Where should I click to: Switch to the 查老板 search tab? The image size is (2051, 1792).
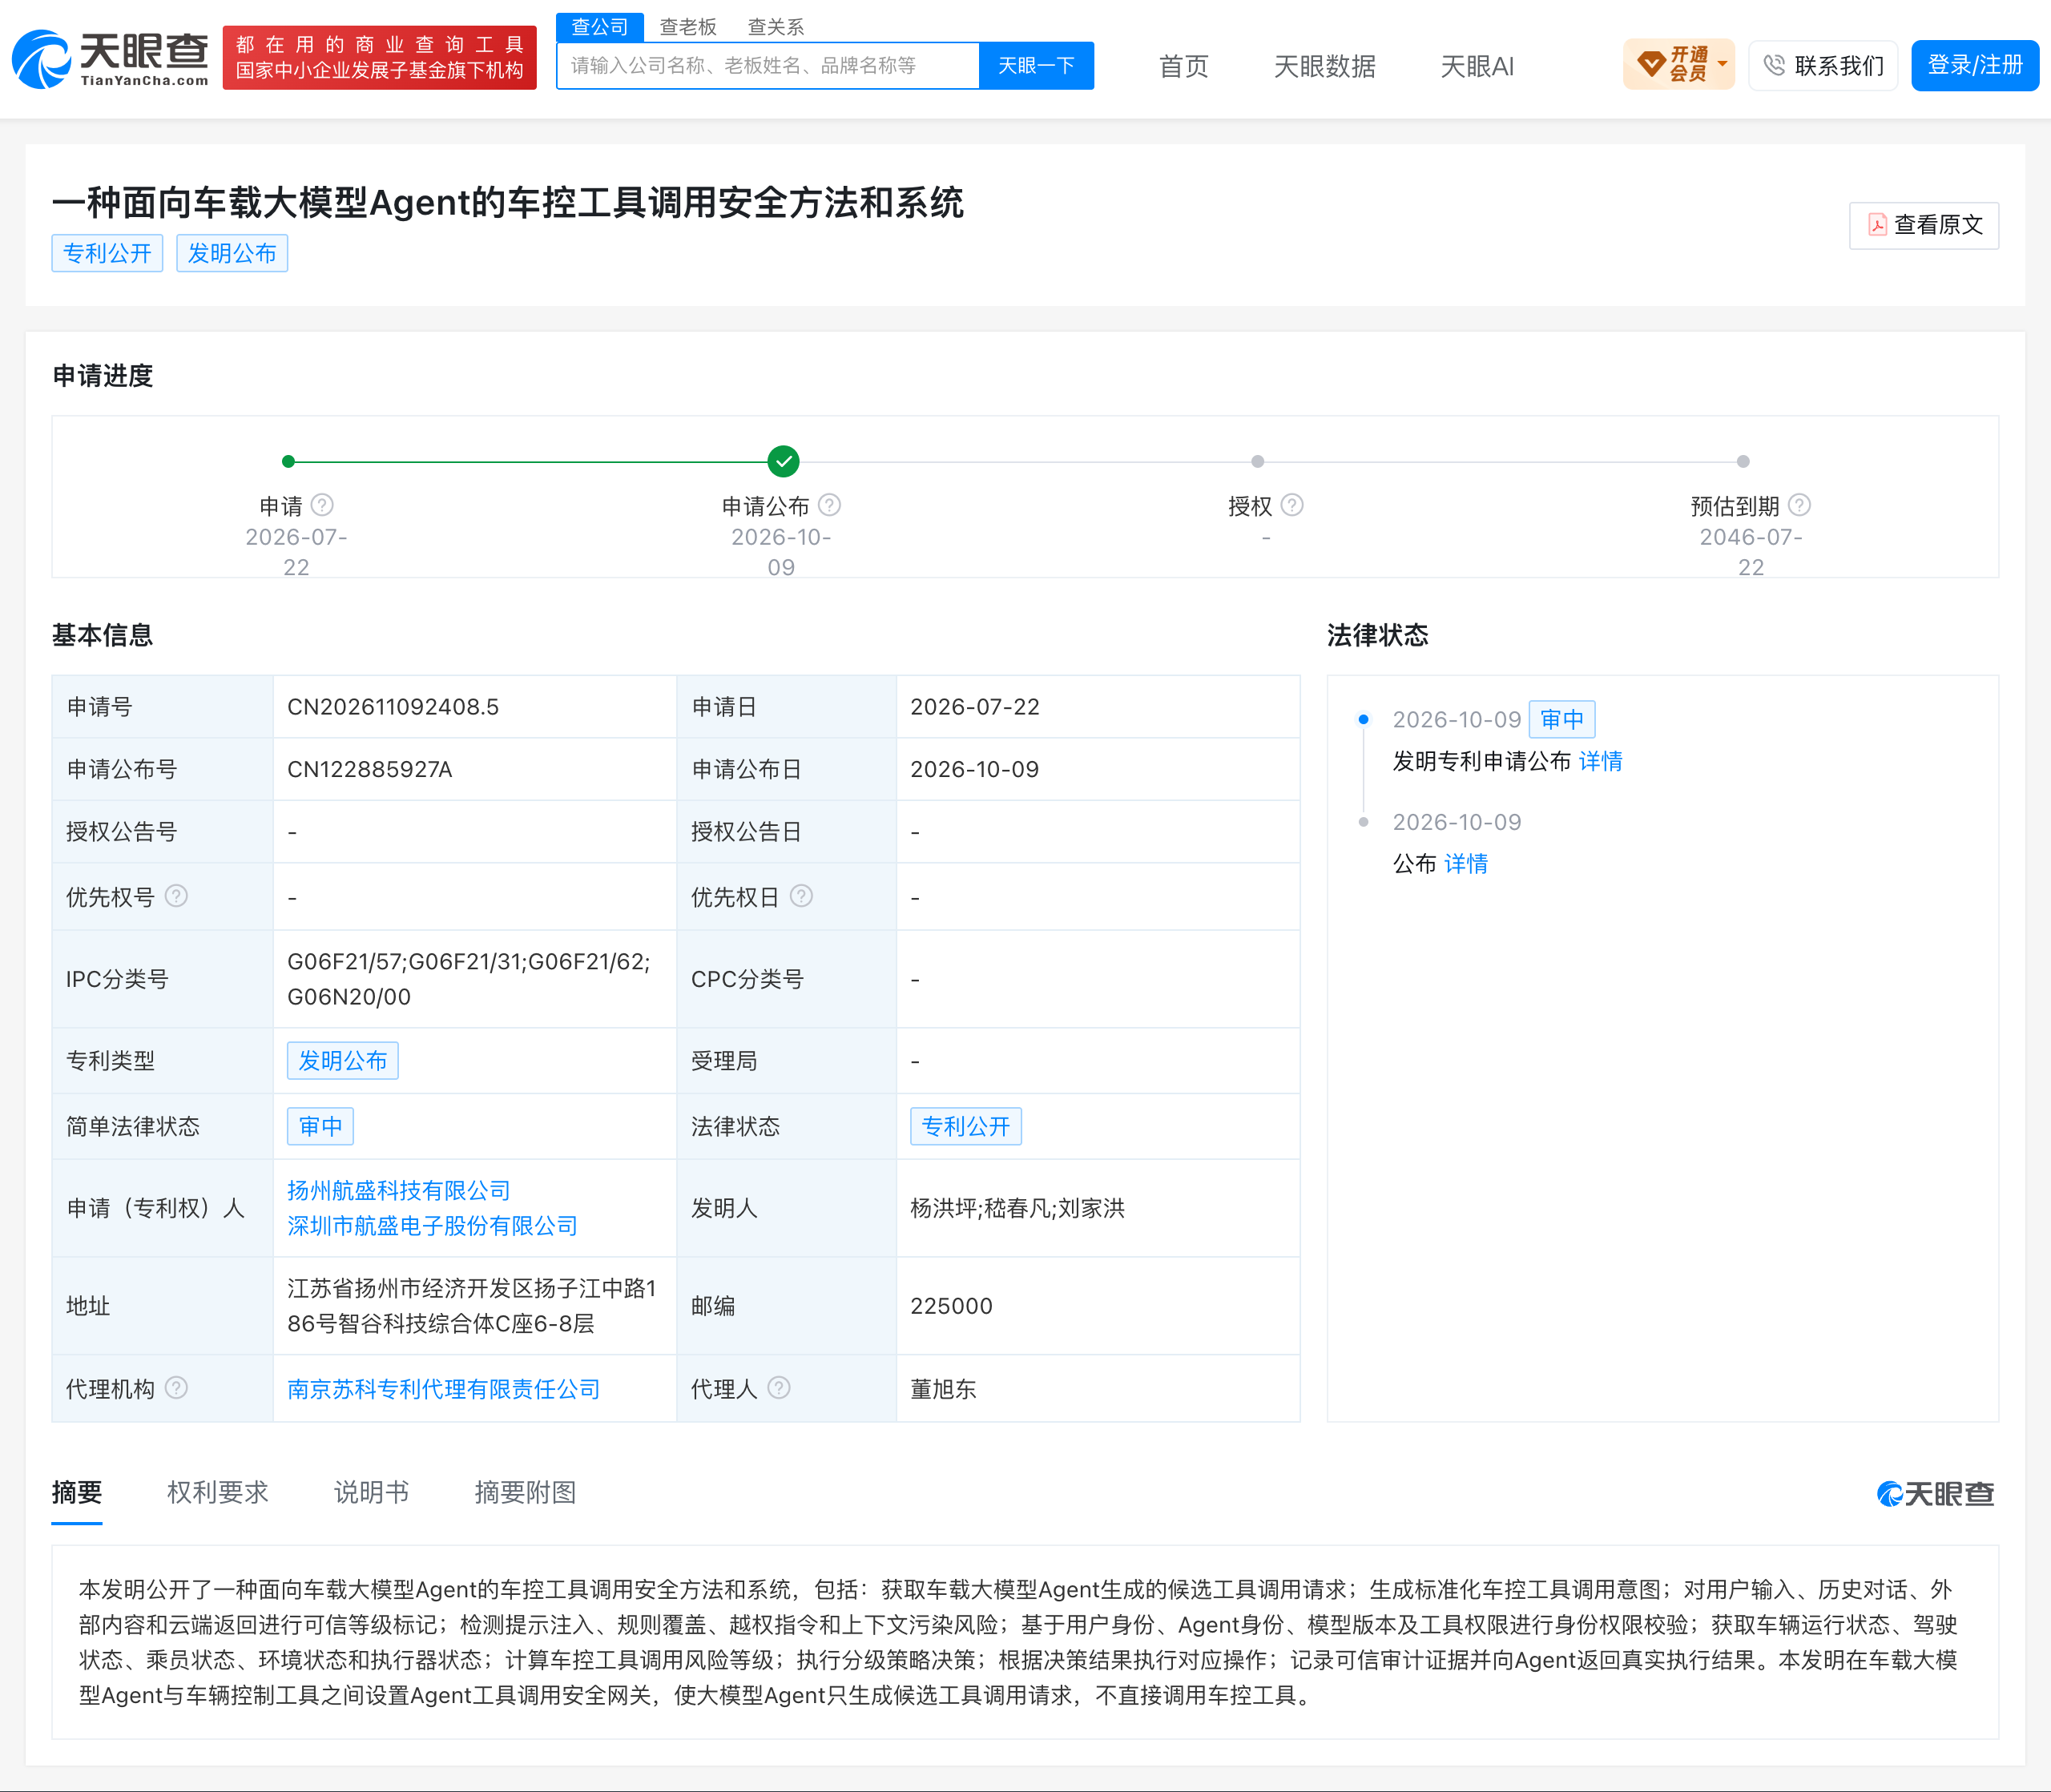click(x=688, y=27)
